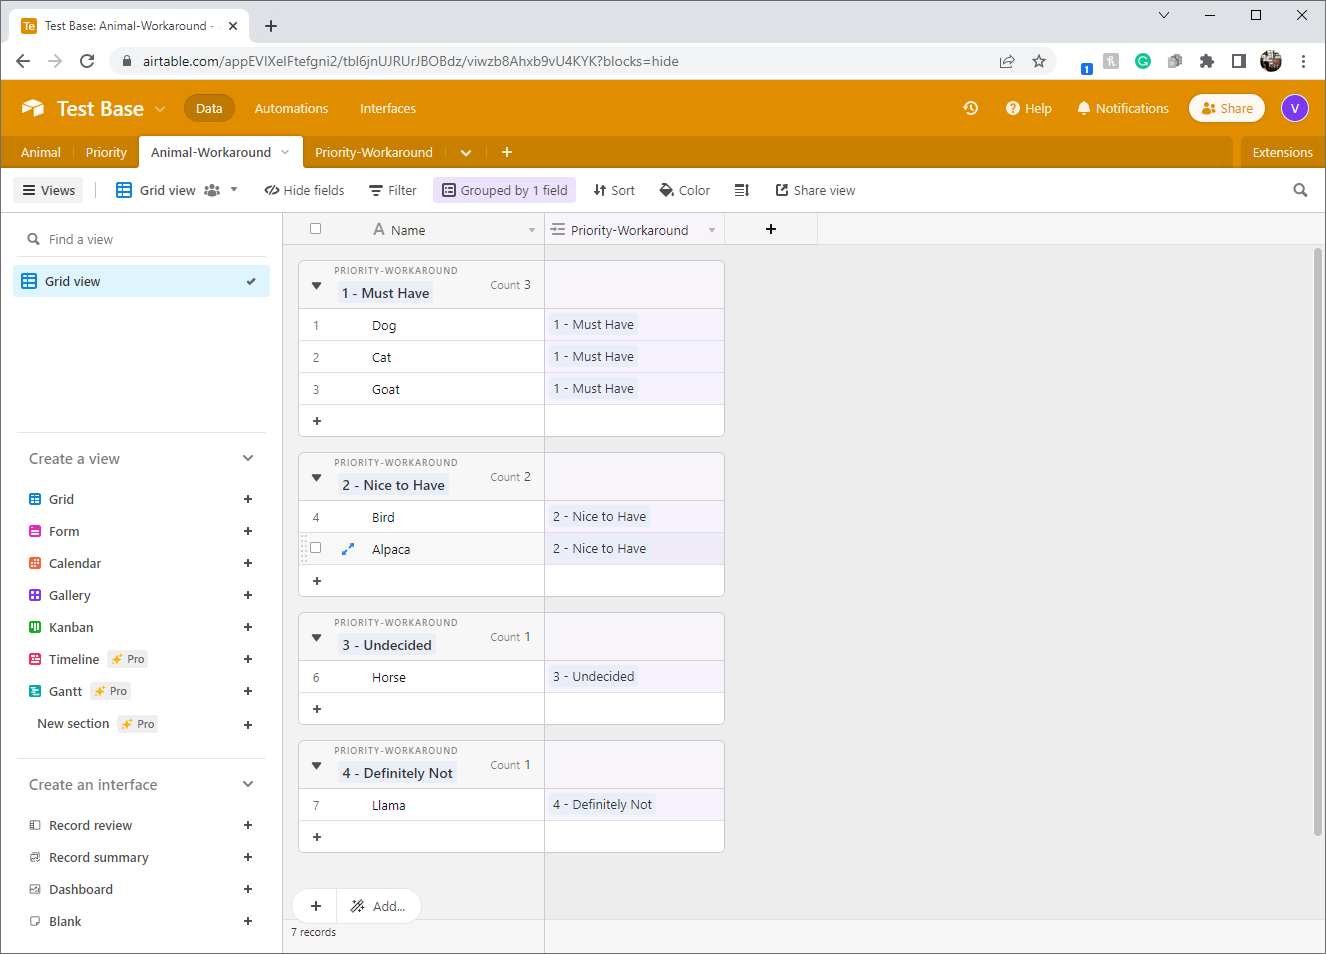Viewport: 1326px width, 954px height.
Task: Create a new Calendar view
Action: pyautogui.click(x=247, y=563)
